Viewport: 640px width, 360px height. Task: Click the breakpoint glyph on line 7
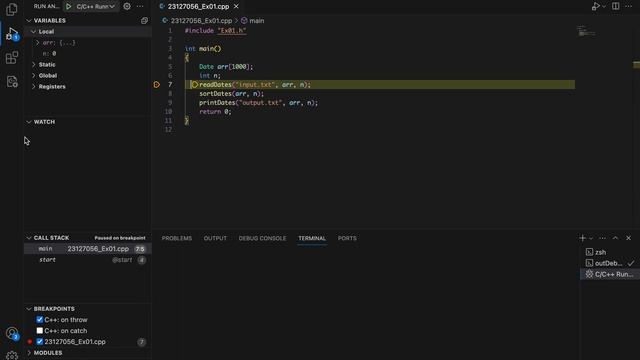pyautogui.click(x=157, y=84)
